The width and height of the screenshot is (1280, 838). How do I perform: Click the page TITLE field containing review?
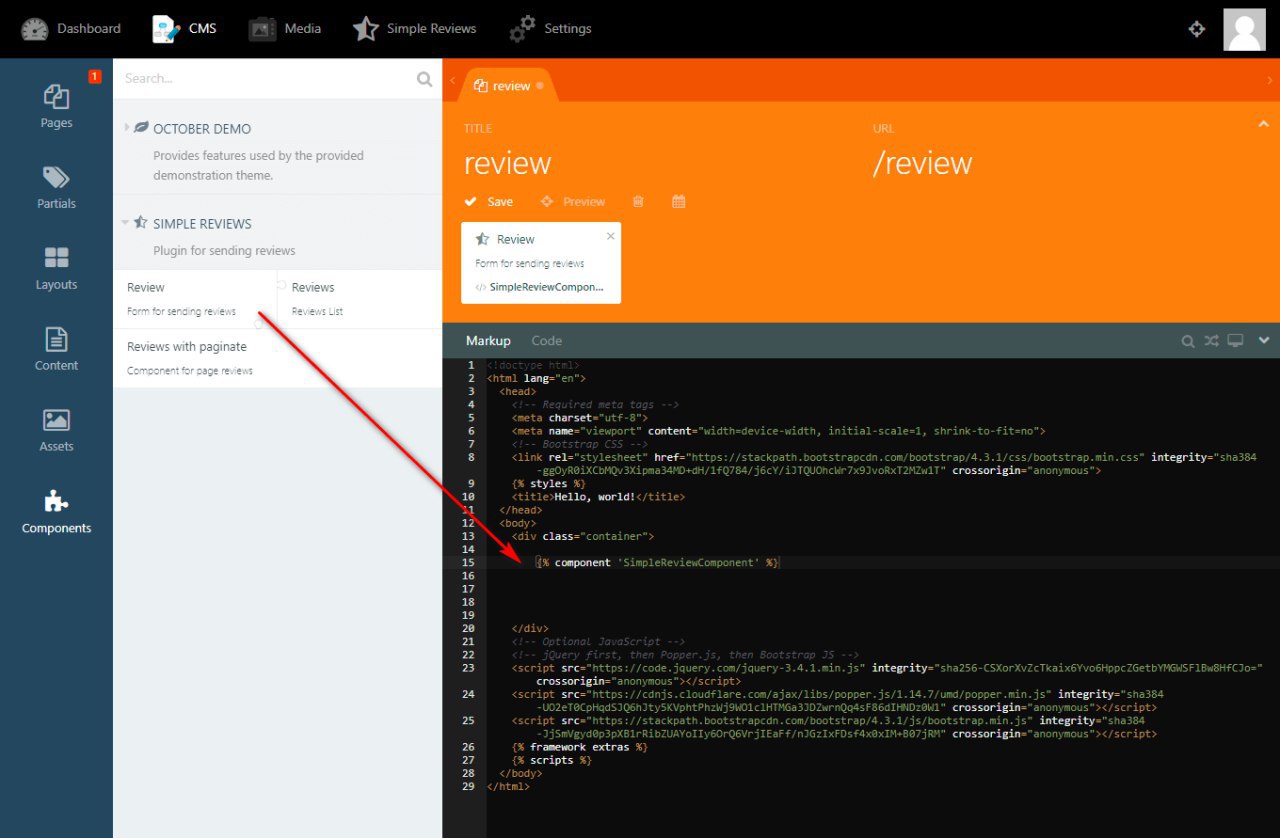pos(658,163)
